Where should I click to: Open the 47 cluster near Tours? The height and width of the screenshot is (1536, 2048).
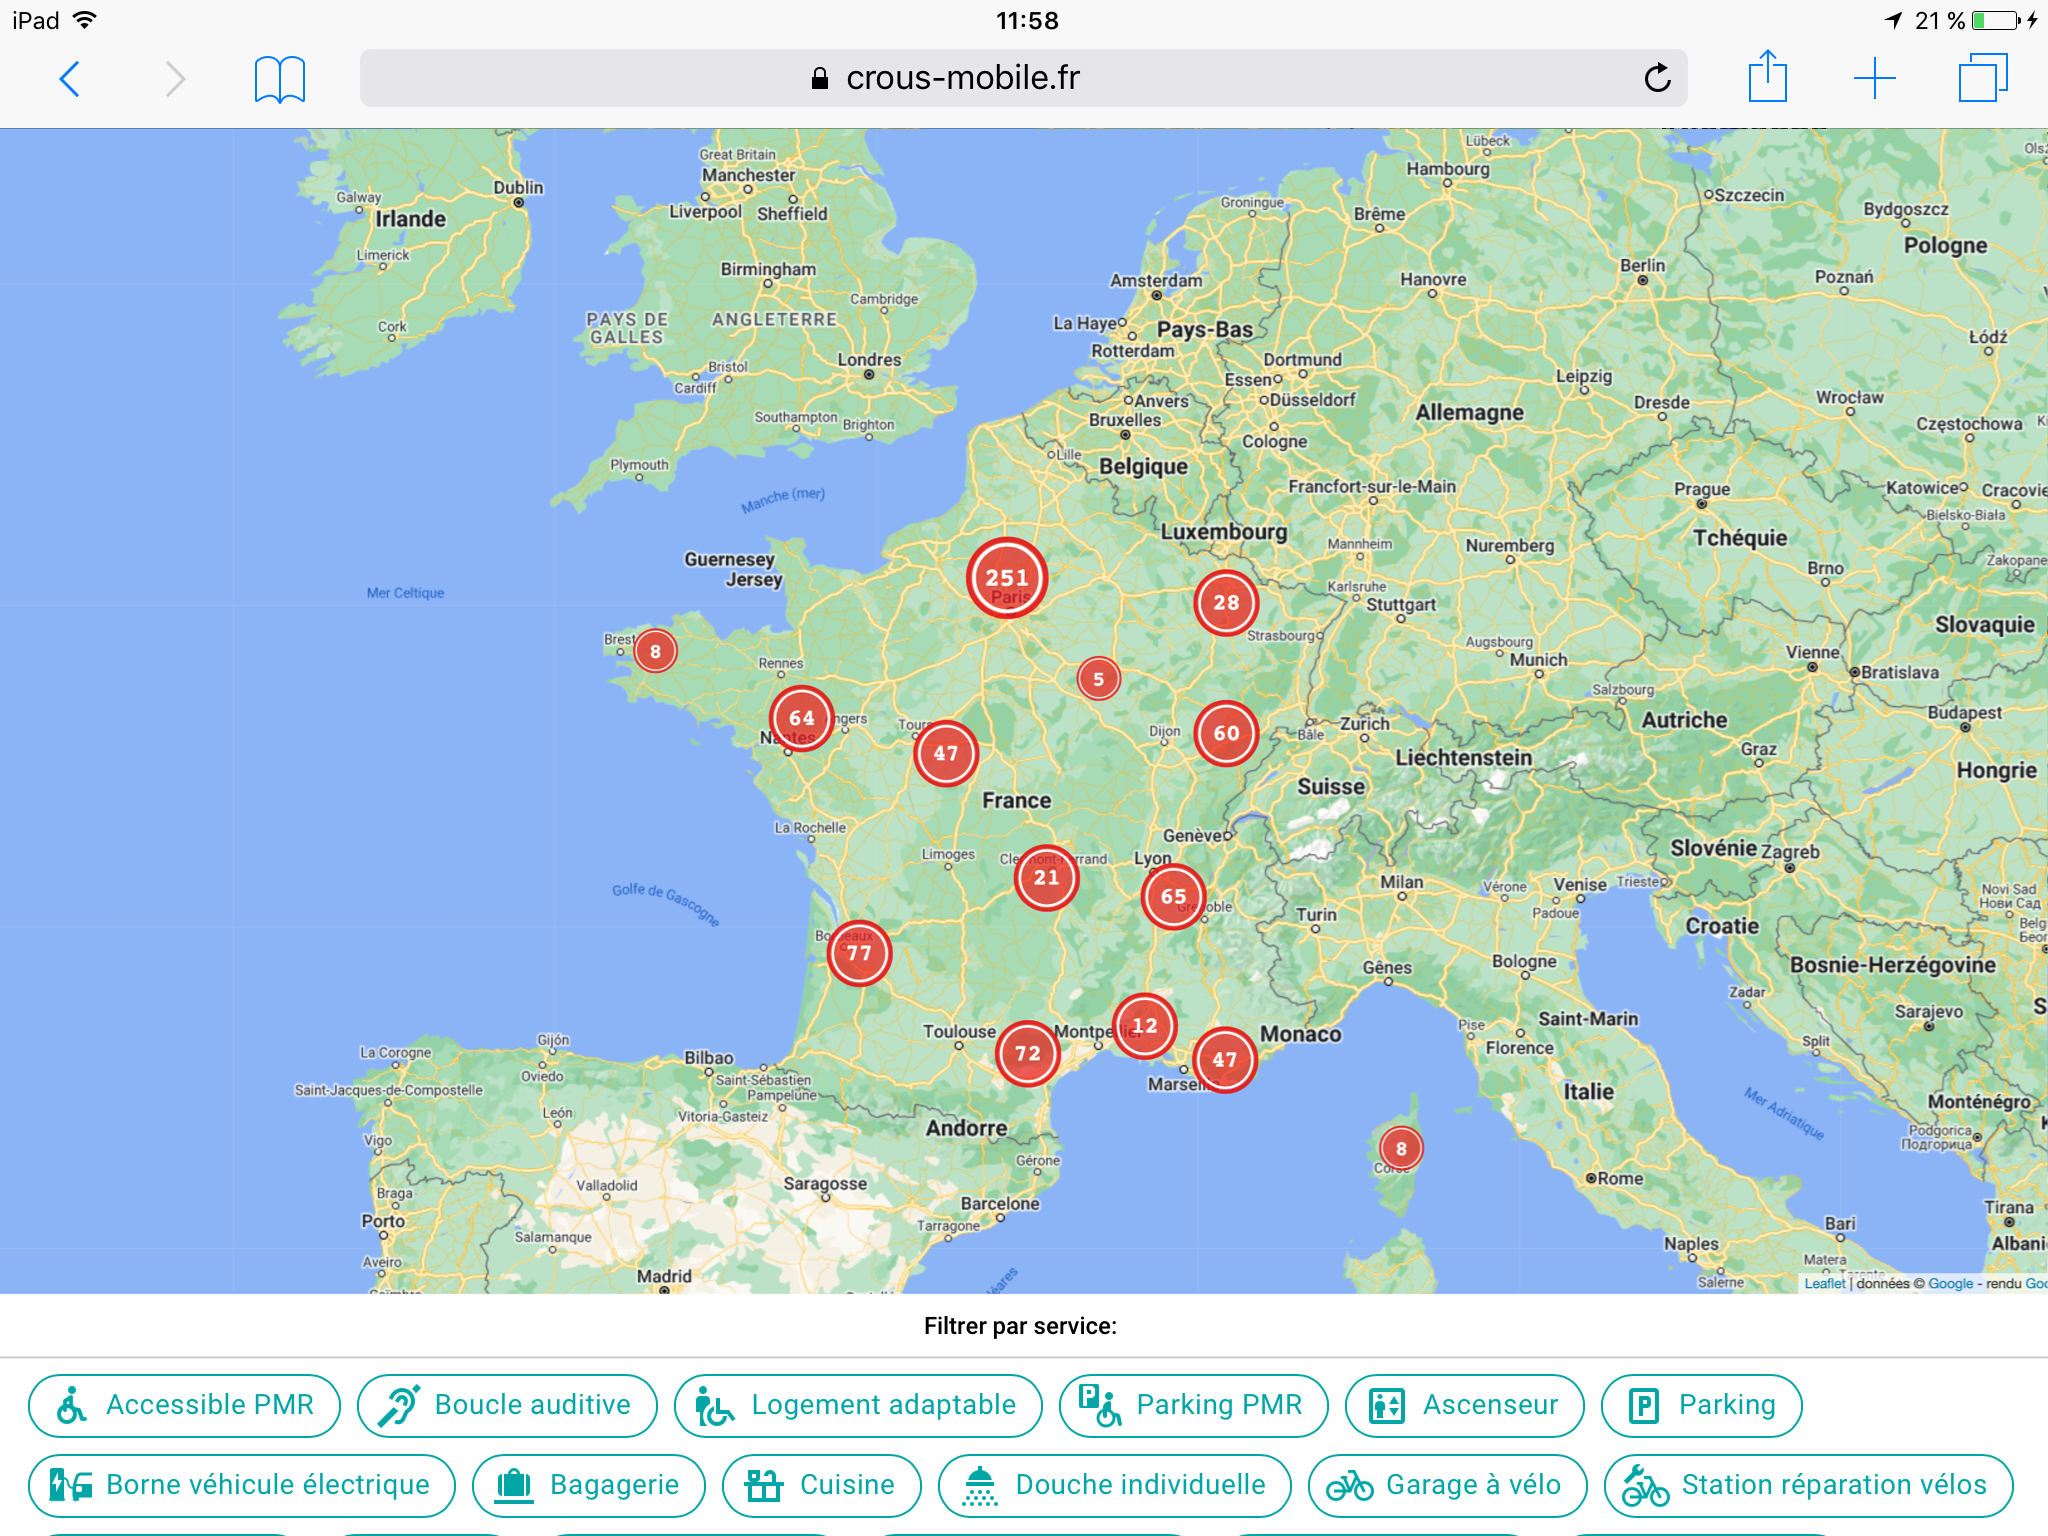tap(946, 753)
